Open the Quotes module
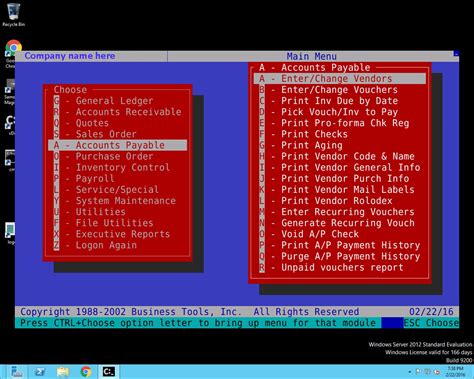 tap(118, 123)
